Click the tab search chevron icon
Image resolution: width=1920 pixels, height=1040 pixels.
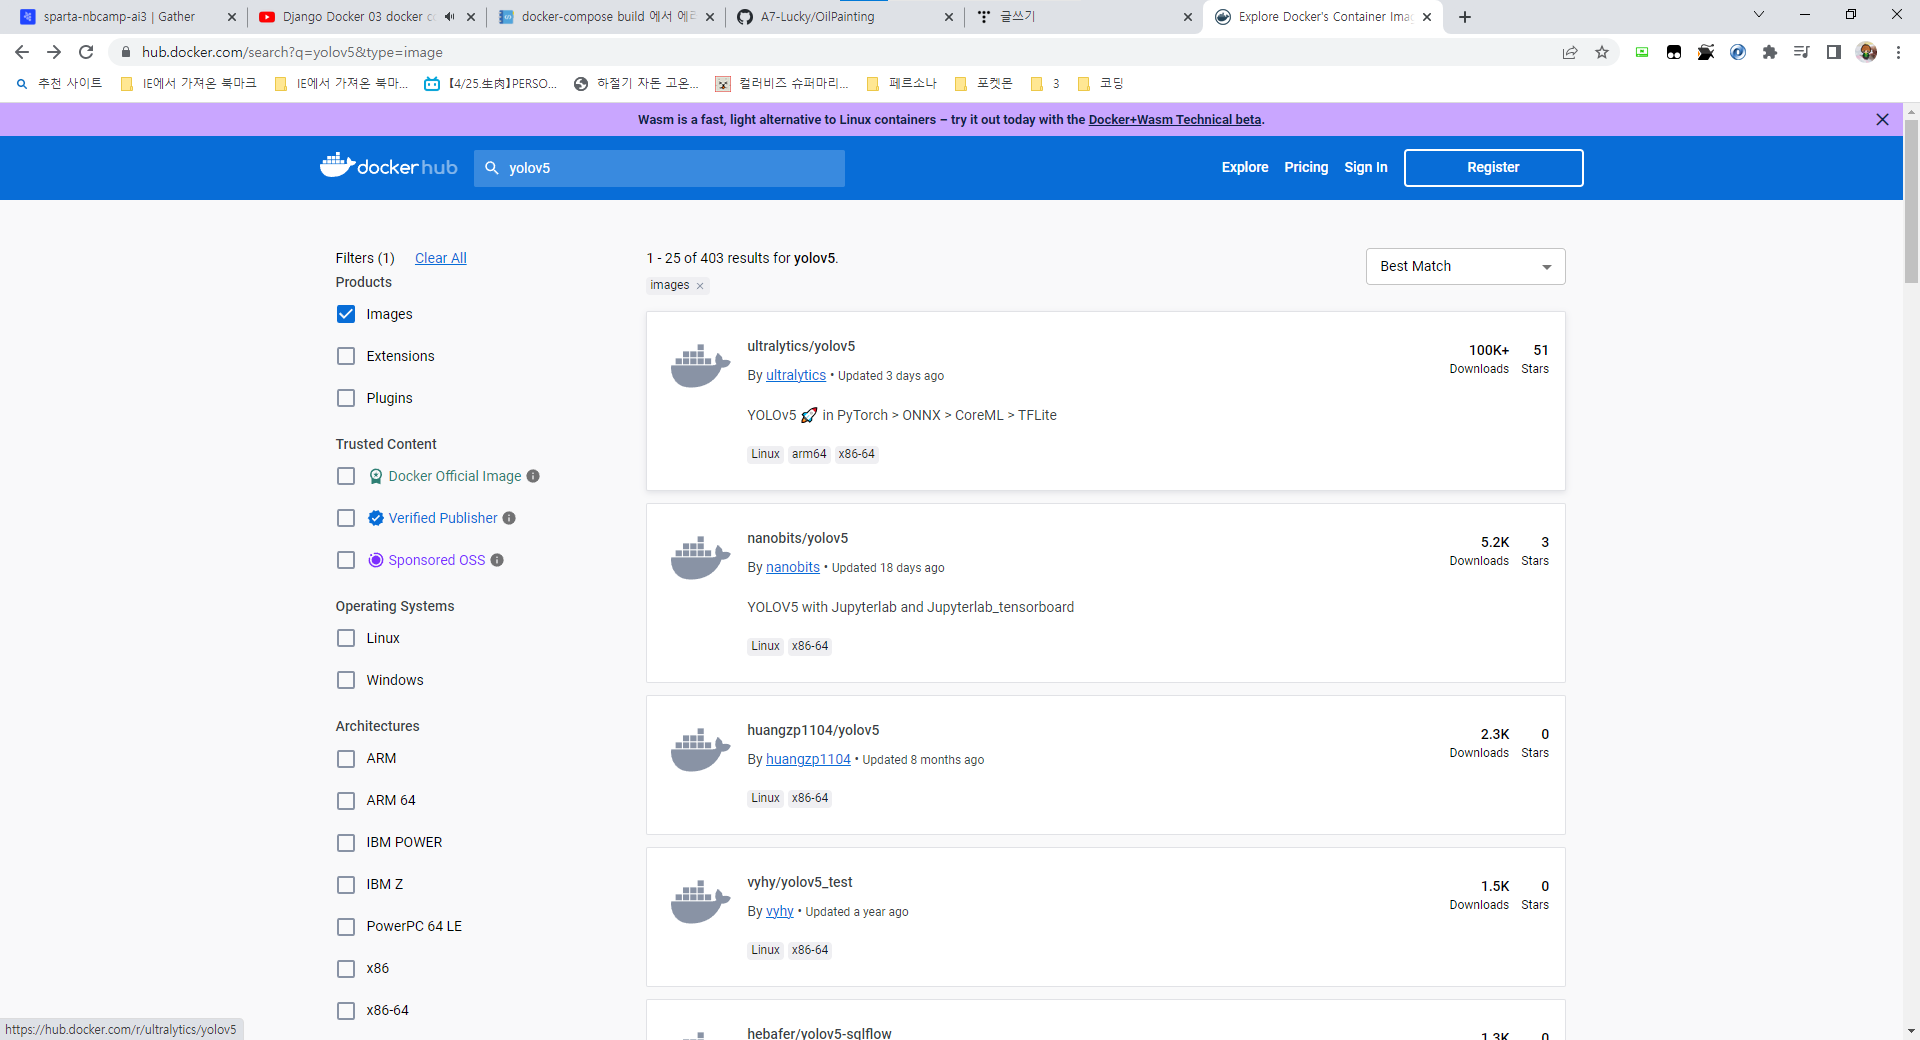point(1759,15)
